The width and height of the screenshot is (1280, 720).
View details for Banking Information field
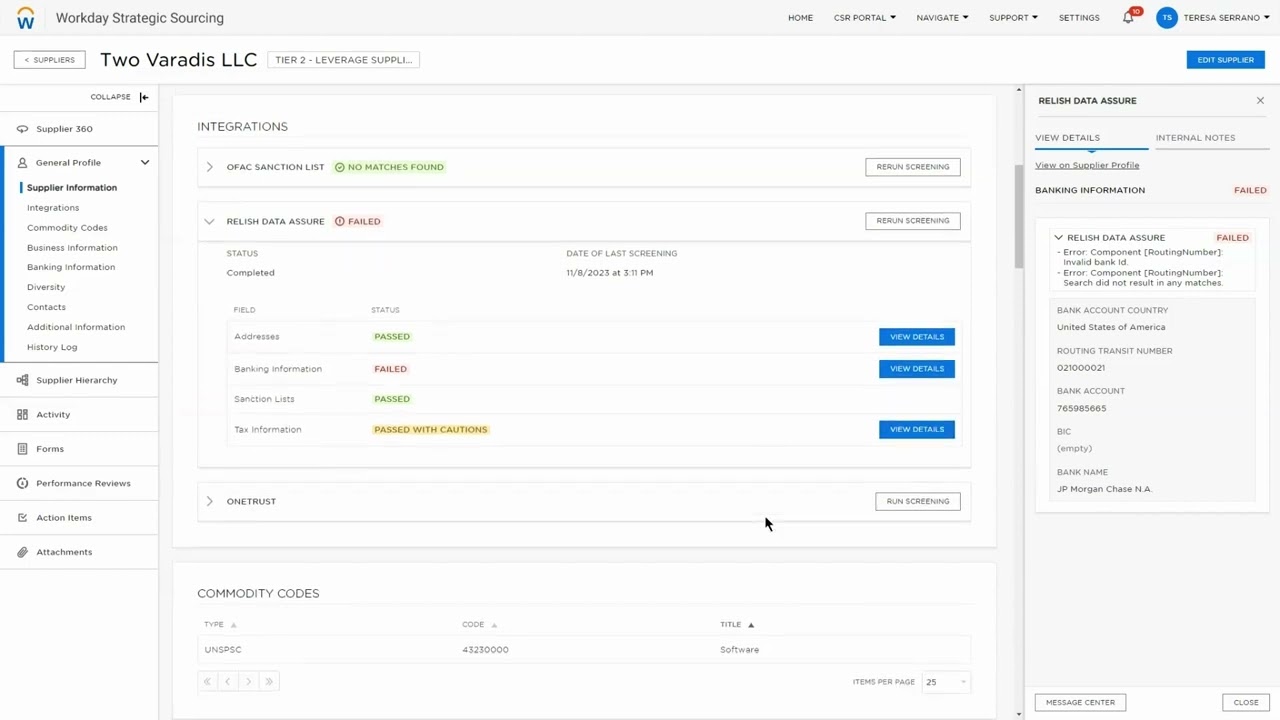click(x=917, y=369)
